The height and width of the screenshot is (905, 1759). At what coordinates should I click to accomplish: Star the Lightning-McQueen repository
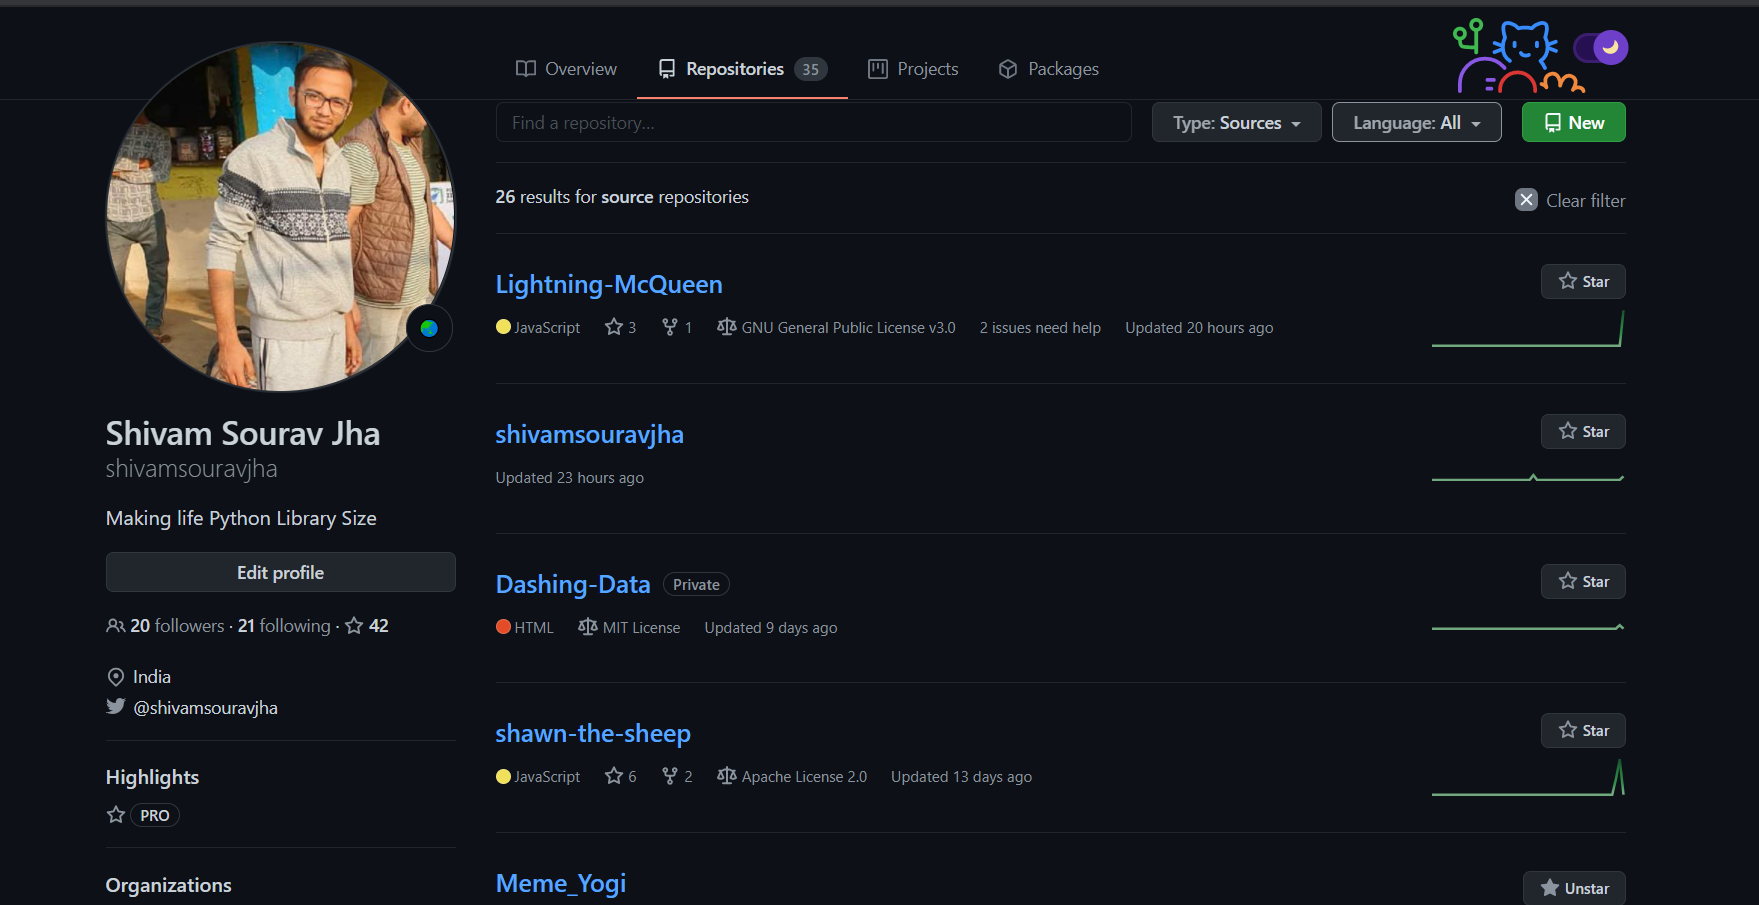click(x=1583, y=282)
